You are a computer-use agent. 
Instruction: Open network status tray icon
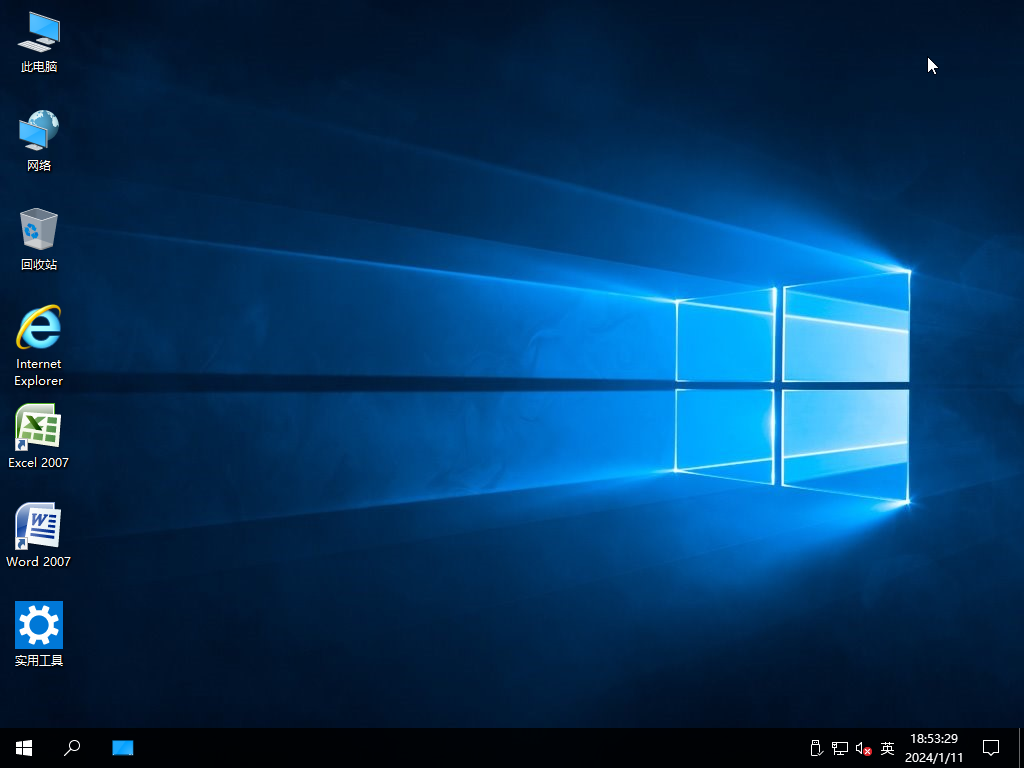(839, 748)
